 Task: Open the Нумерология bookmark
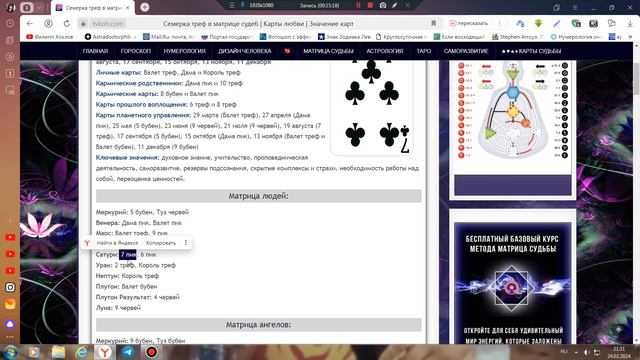pyautogui.click(x=576, y=37)
